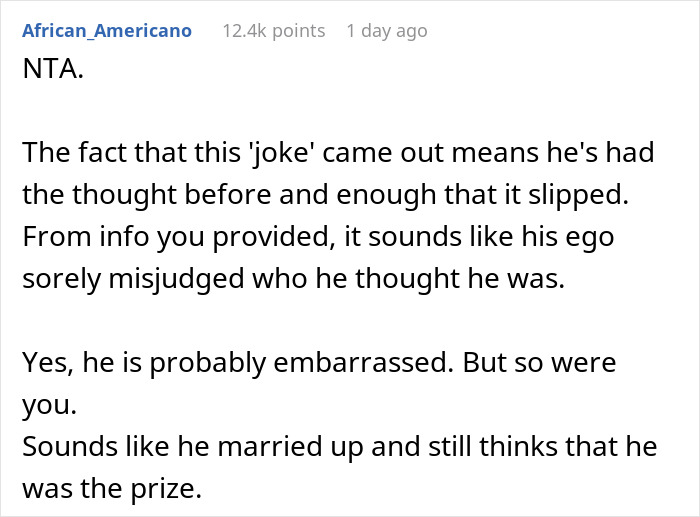Click the '1 day ago' timestamp

386,30
